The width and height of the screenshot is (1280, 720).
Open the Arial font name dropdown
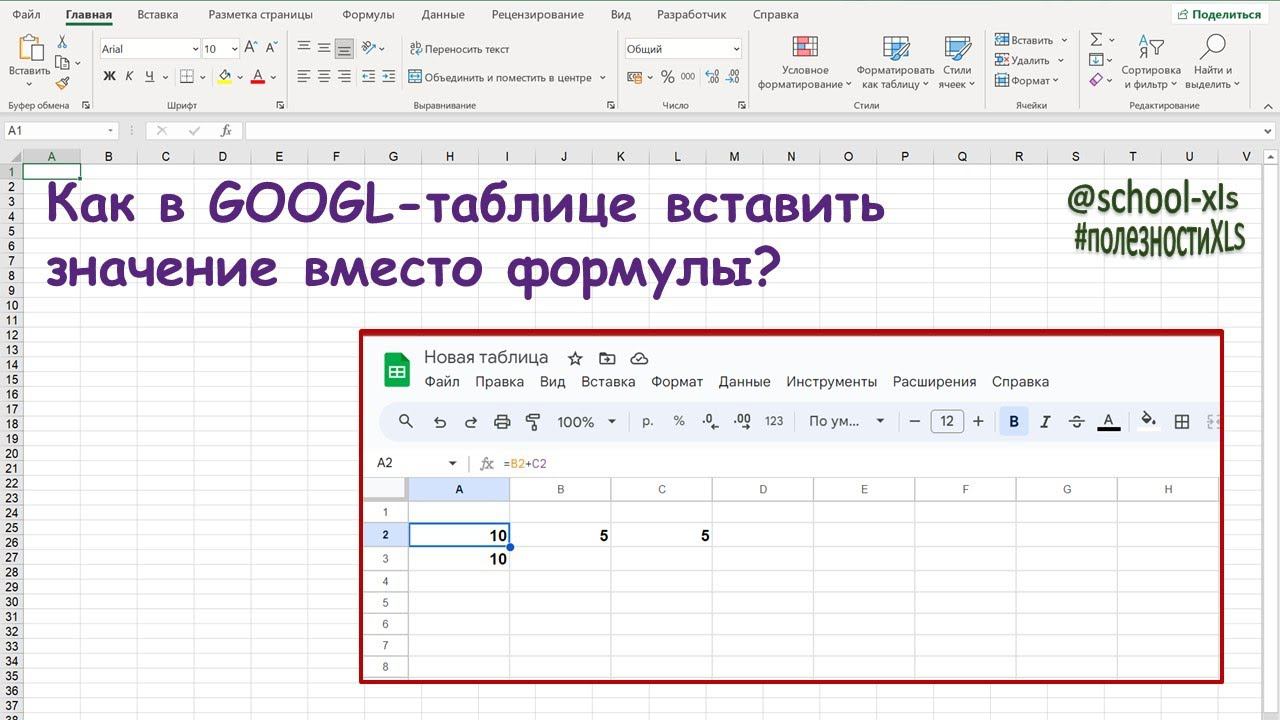(x=195, y=49)
